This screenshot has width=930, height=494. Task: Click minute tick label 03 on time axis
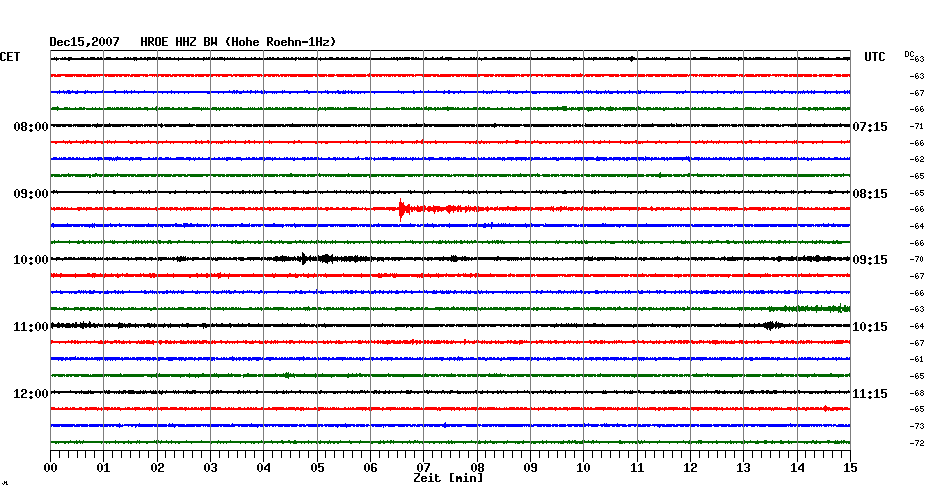(x=211, y=468)
